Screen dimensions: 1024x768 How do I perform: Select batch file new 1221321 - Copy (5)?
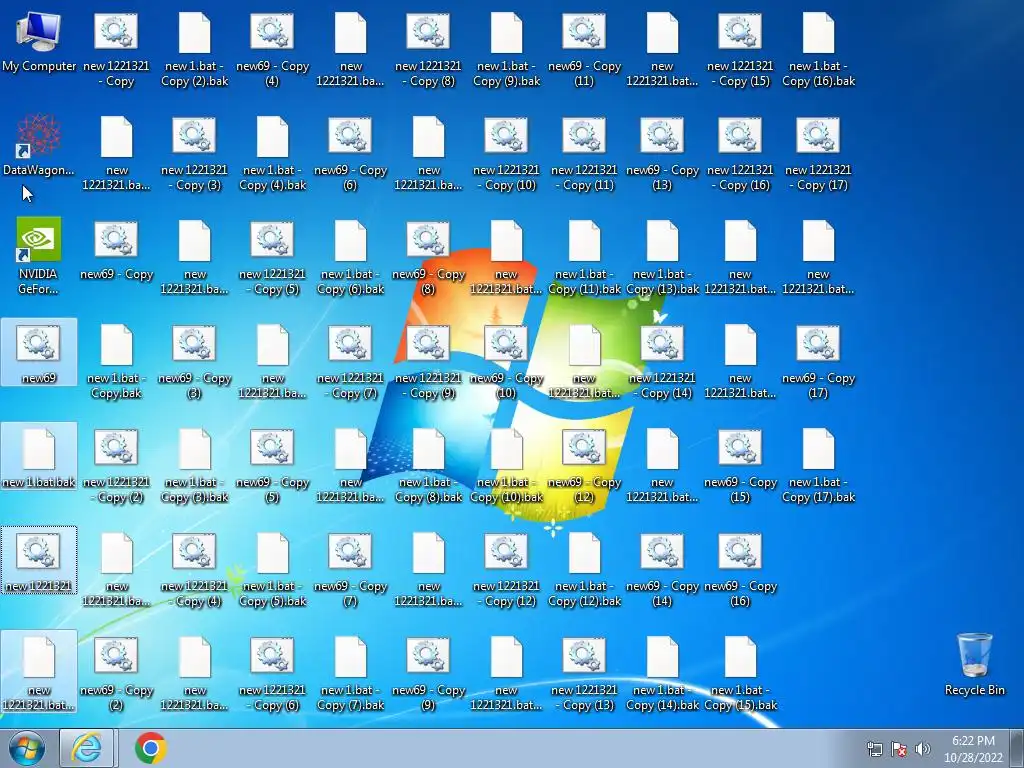coord(272,257)
